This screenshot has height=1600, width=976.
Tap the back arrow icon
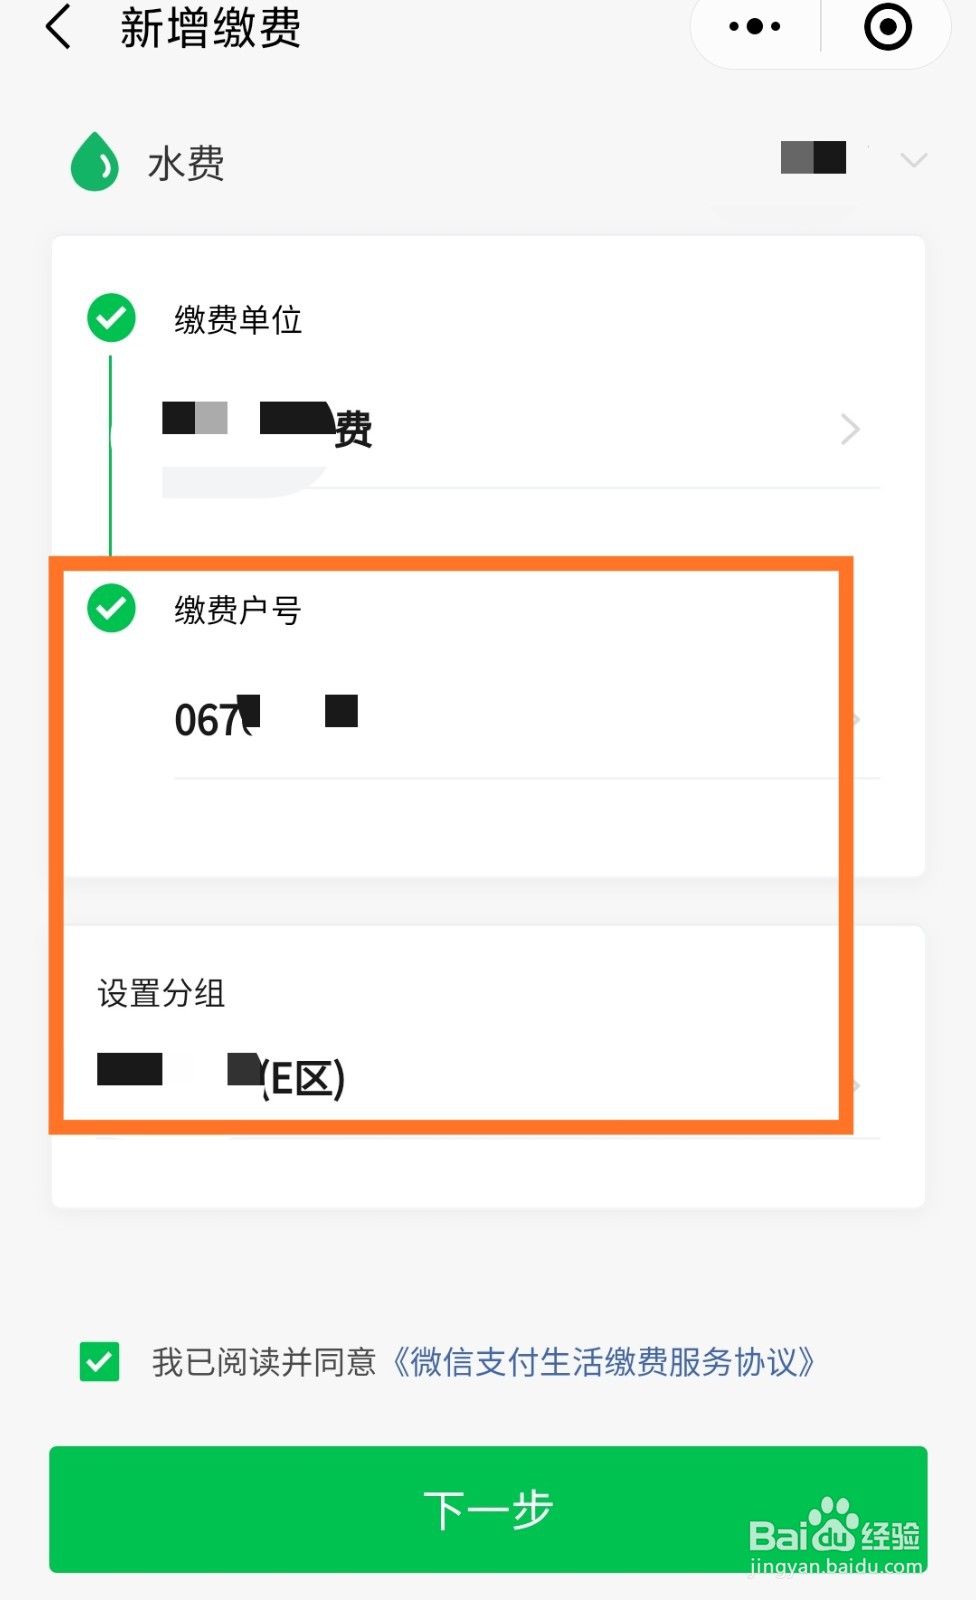(x=59, y=27)
